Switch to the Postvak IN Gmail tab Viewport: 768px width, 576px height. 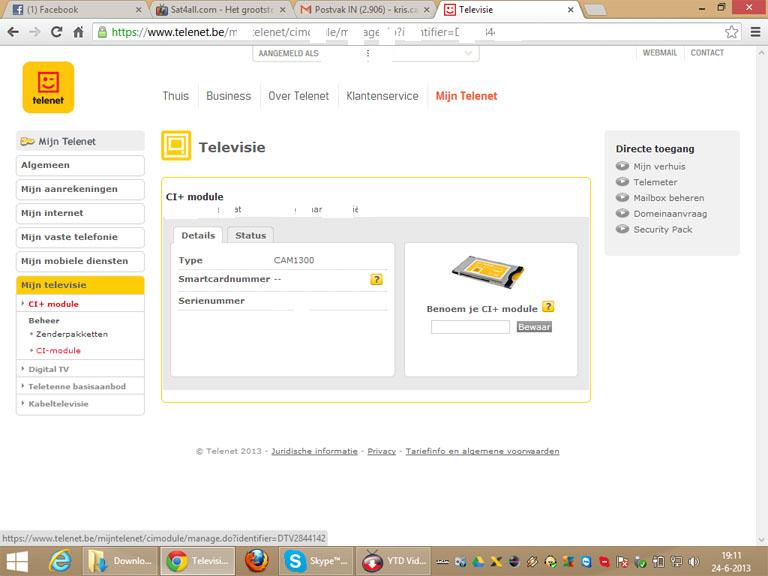click(365, 10)
